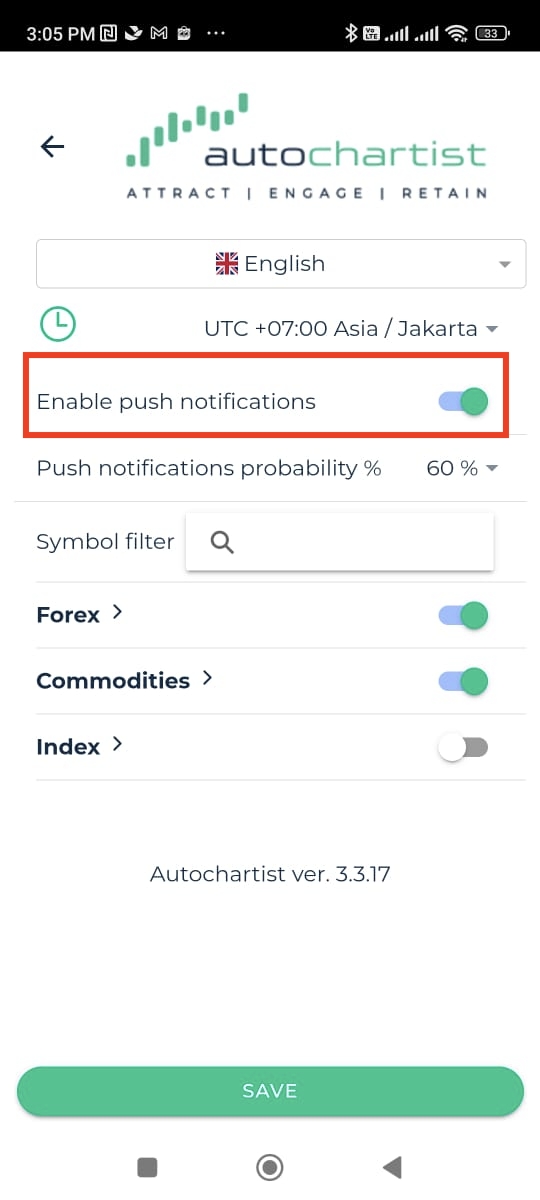Viewport: 540px width, 1200px height.
Task: Turn off the Forex toggle
Action: click(x=463, y=615)
